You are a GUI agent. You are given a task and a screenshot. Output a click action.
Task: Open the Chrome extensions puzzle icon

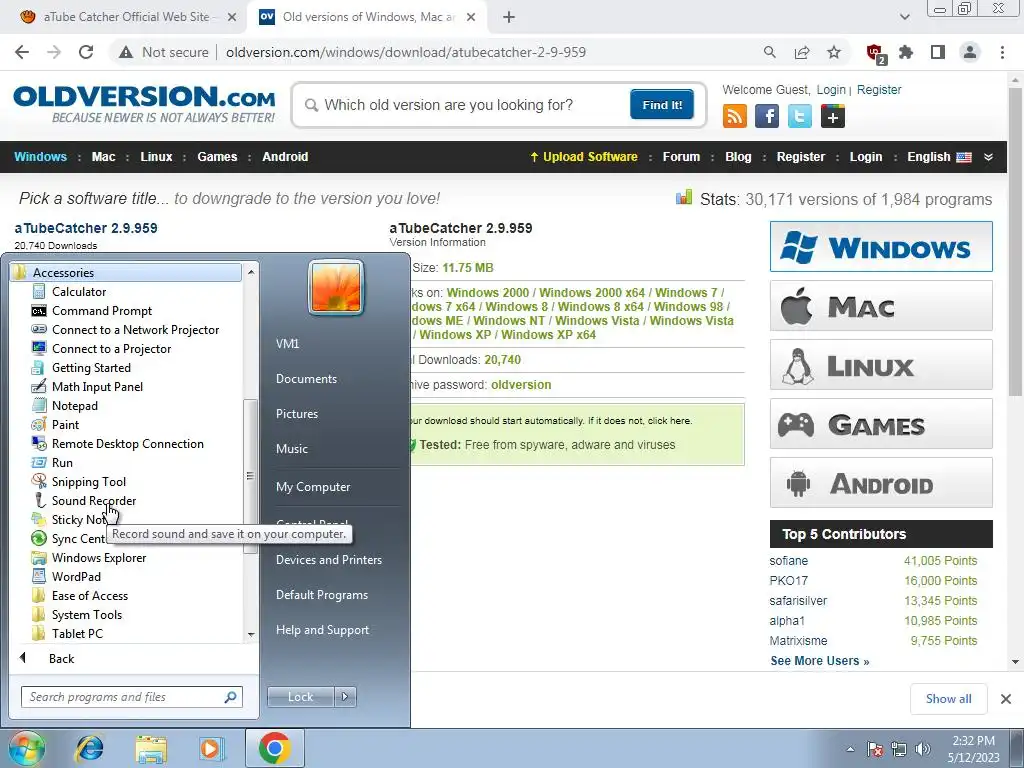tap(906, 52)
